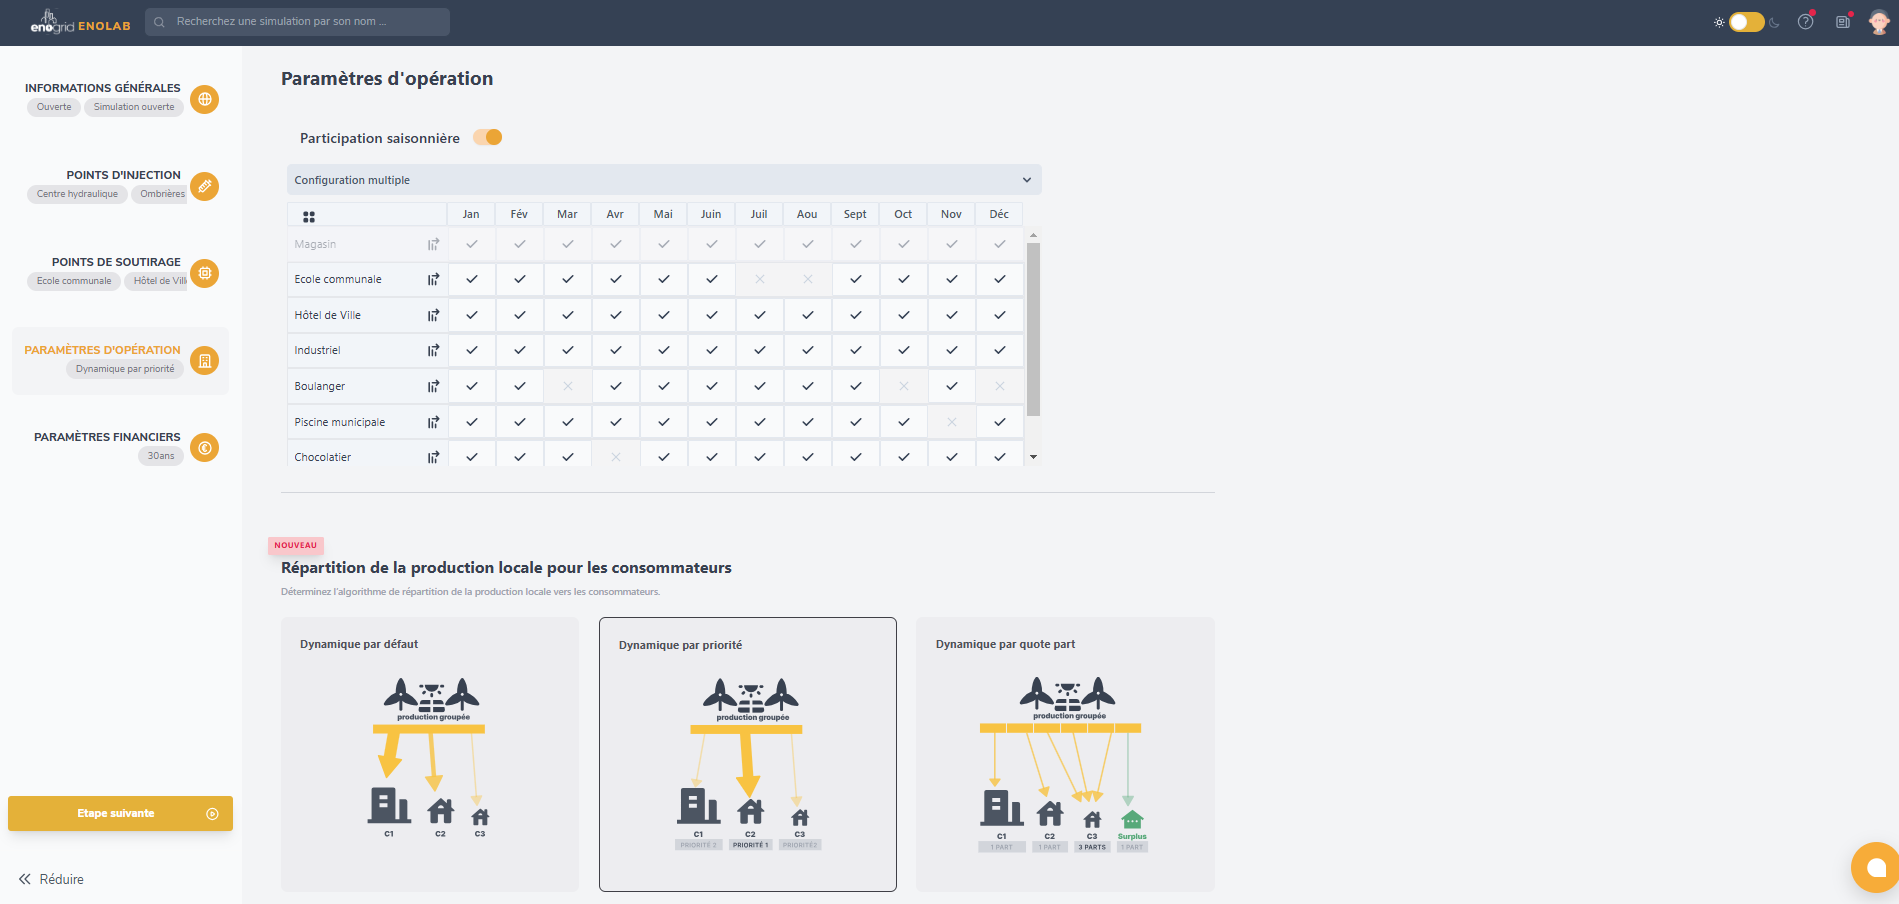Screen dimensions: 1899x904
Task: Collapse the sidebar with Réduire
Action: 51,879
